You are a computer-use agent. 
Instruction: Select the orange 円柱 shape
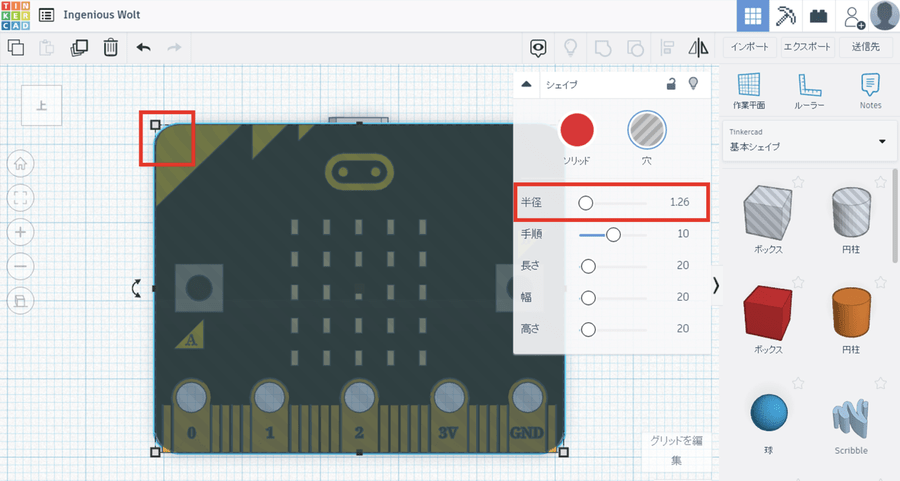point(851,312)
